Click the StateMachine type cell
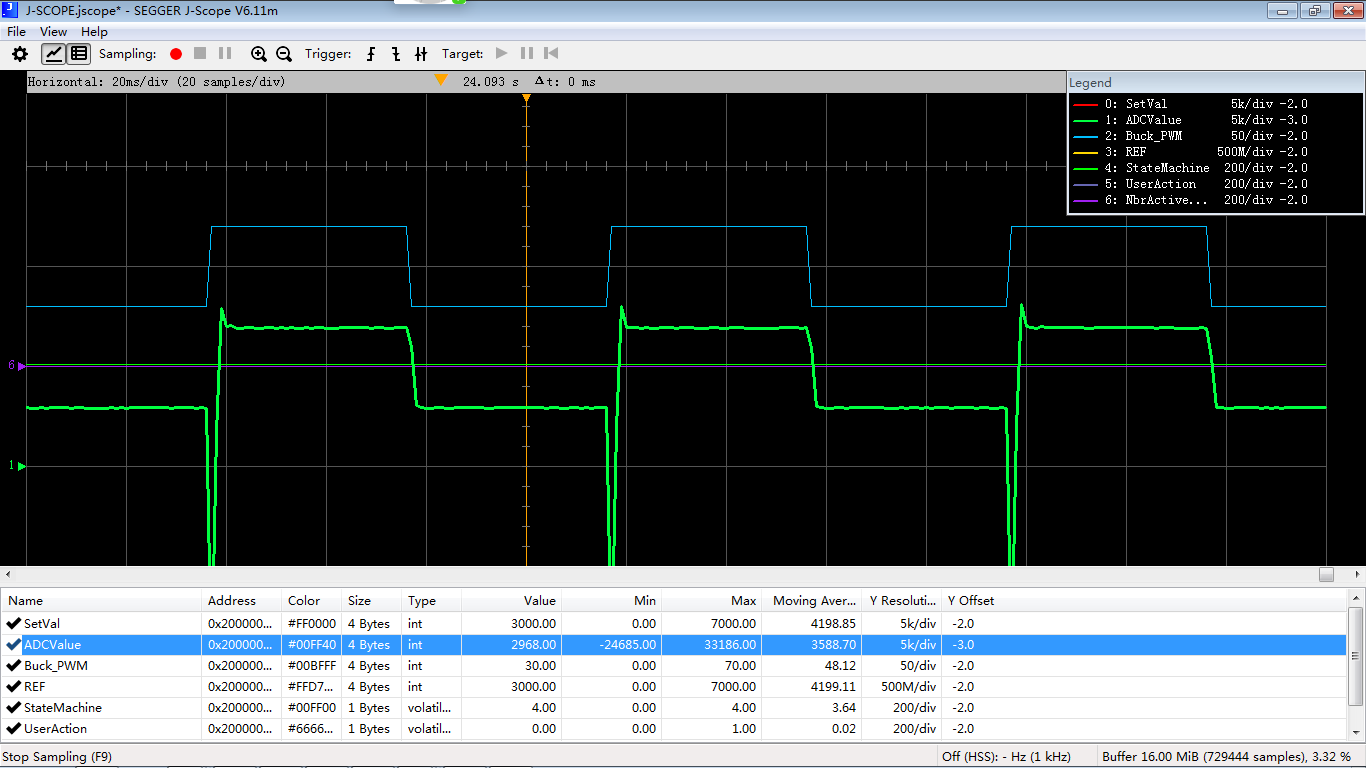Viewport: 1366px width, 768px height. tap(429, 708)
